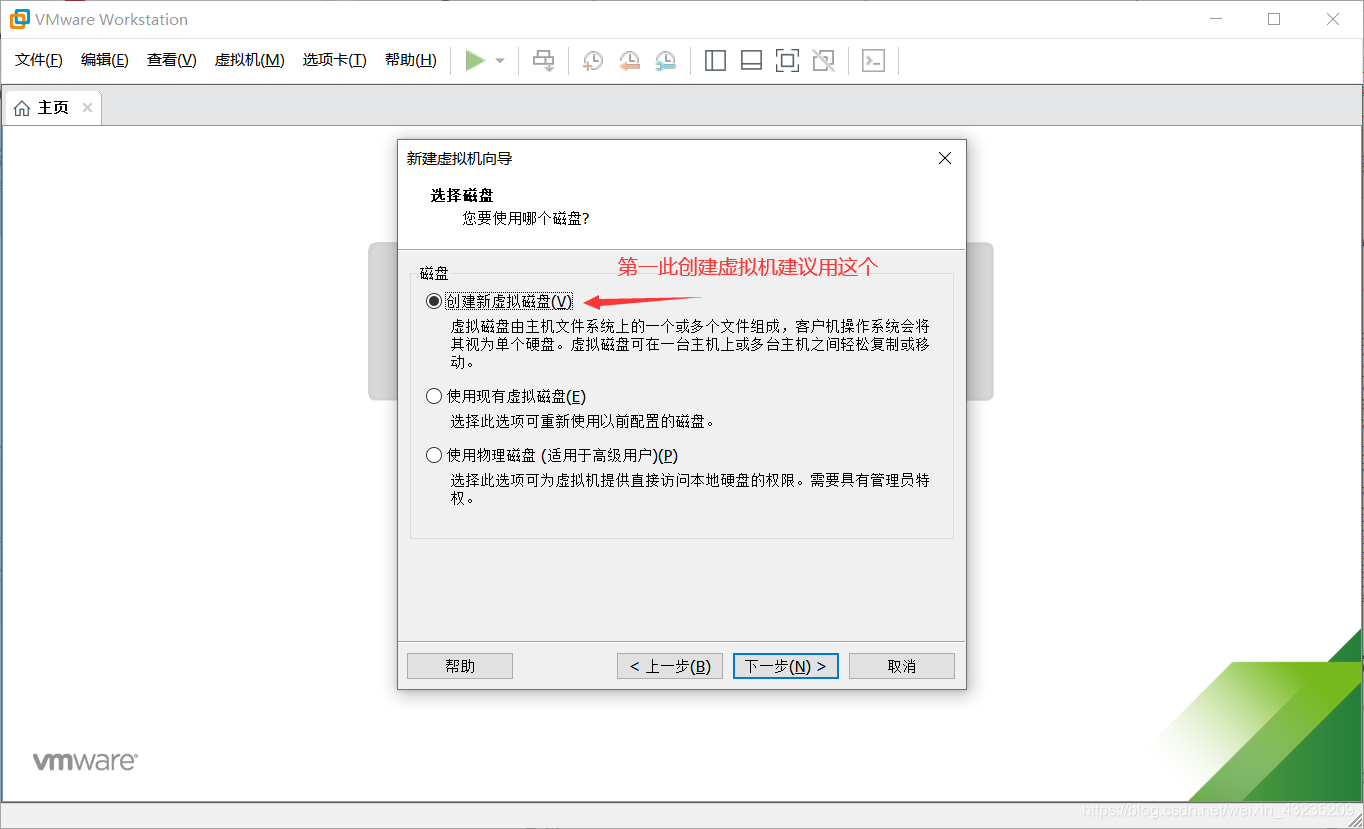1364x829 pixels.
Task: Close the 新建虚拟机向导 dialog
Action: [x=945, y=158]
